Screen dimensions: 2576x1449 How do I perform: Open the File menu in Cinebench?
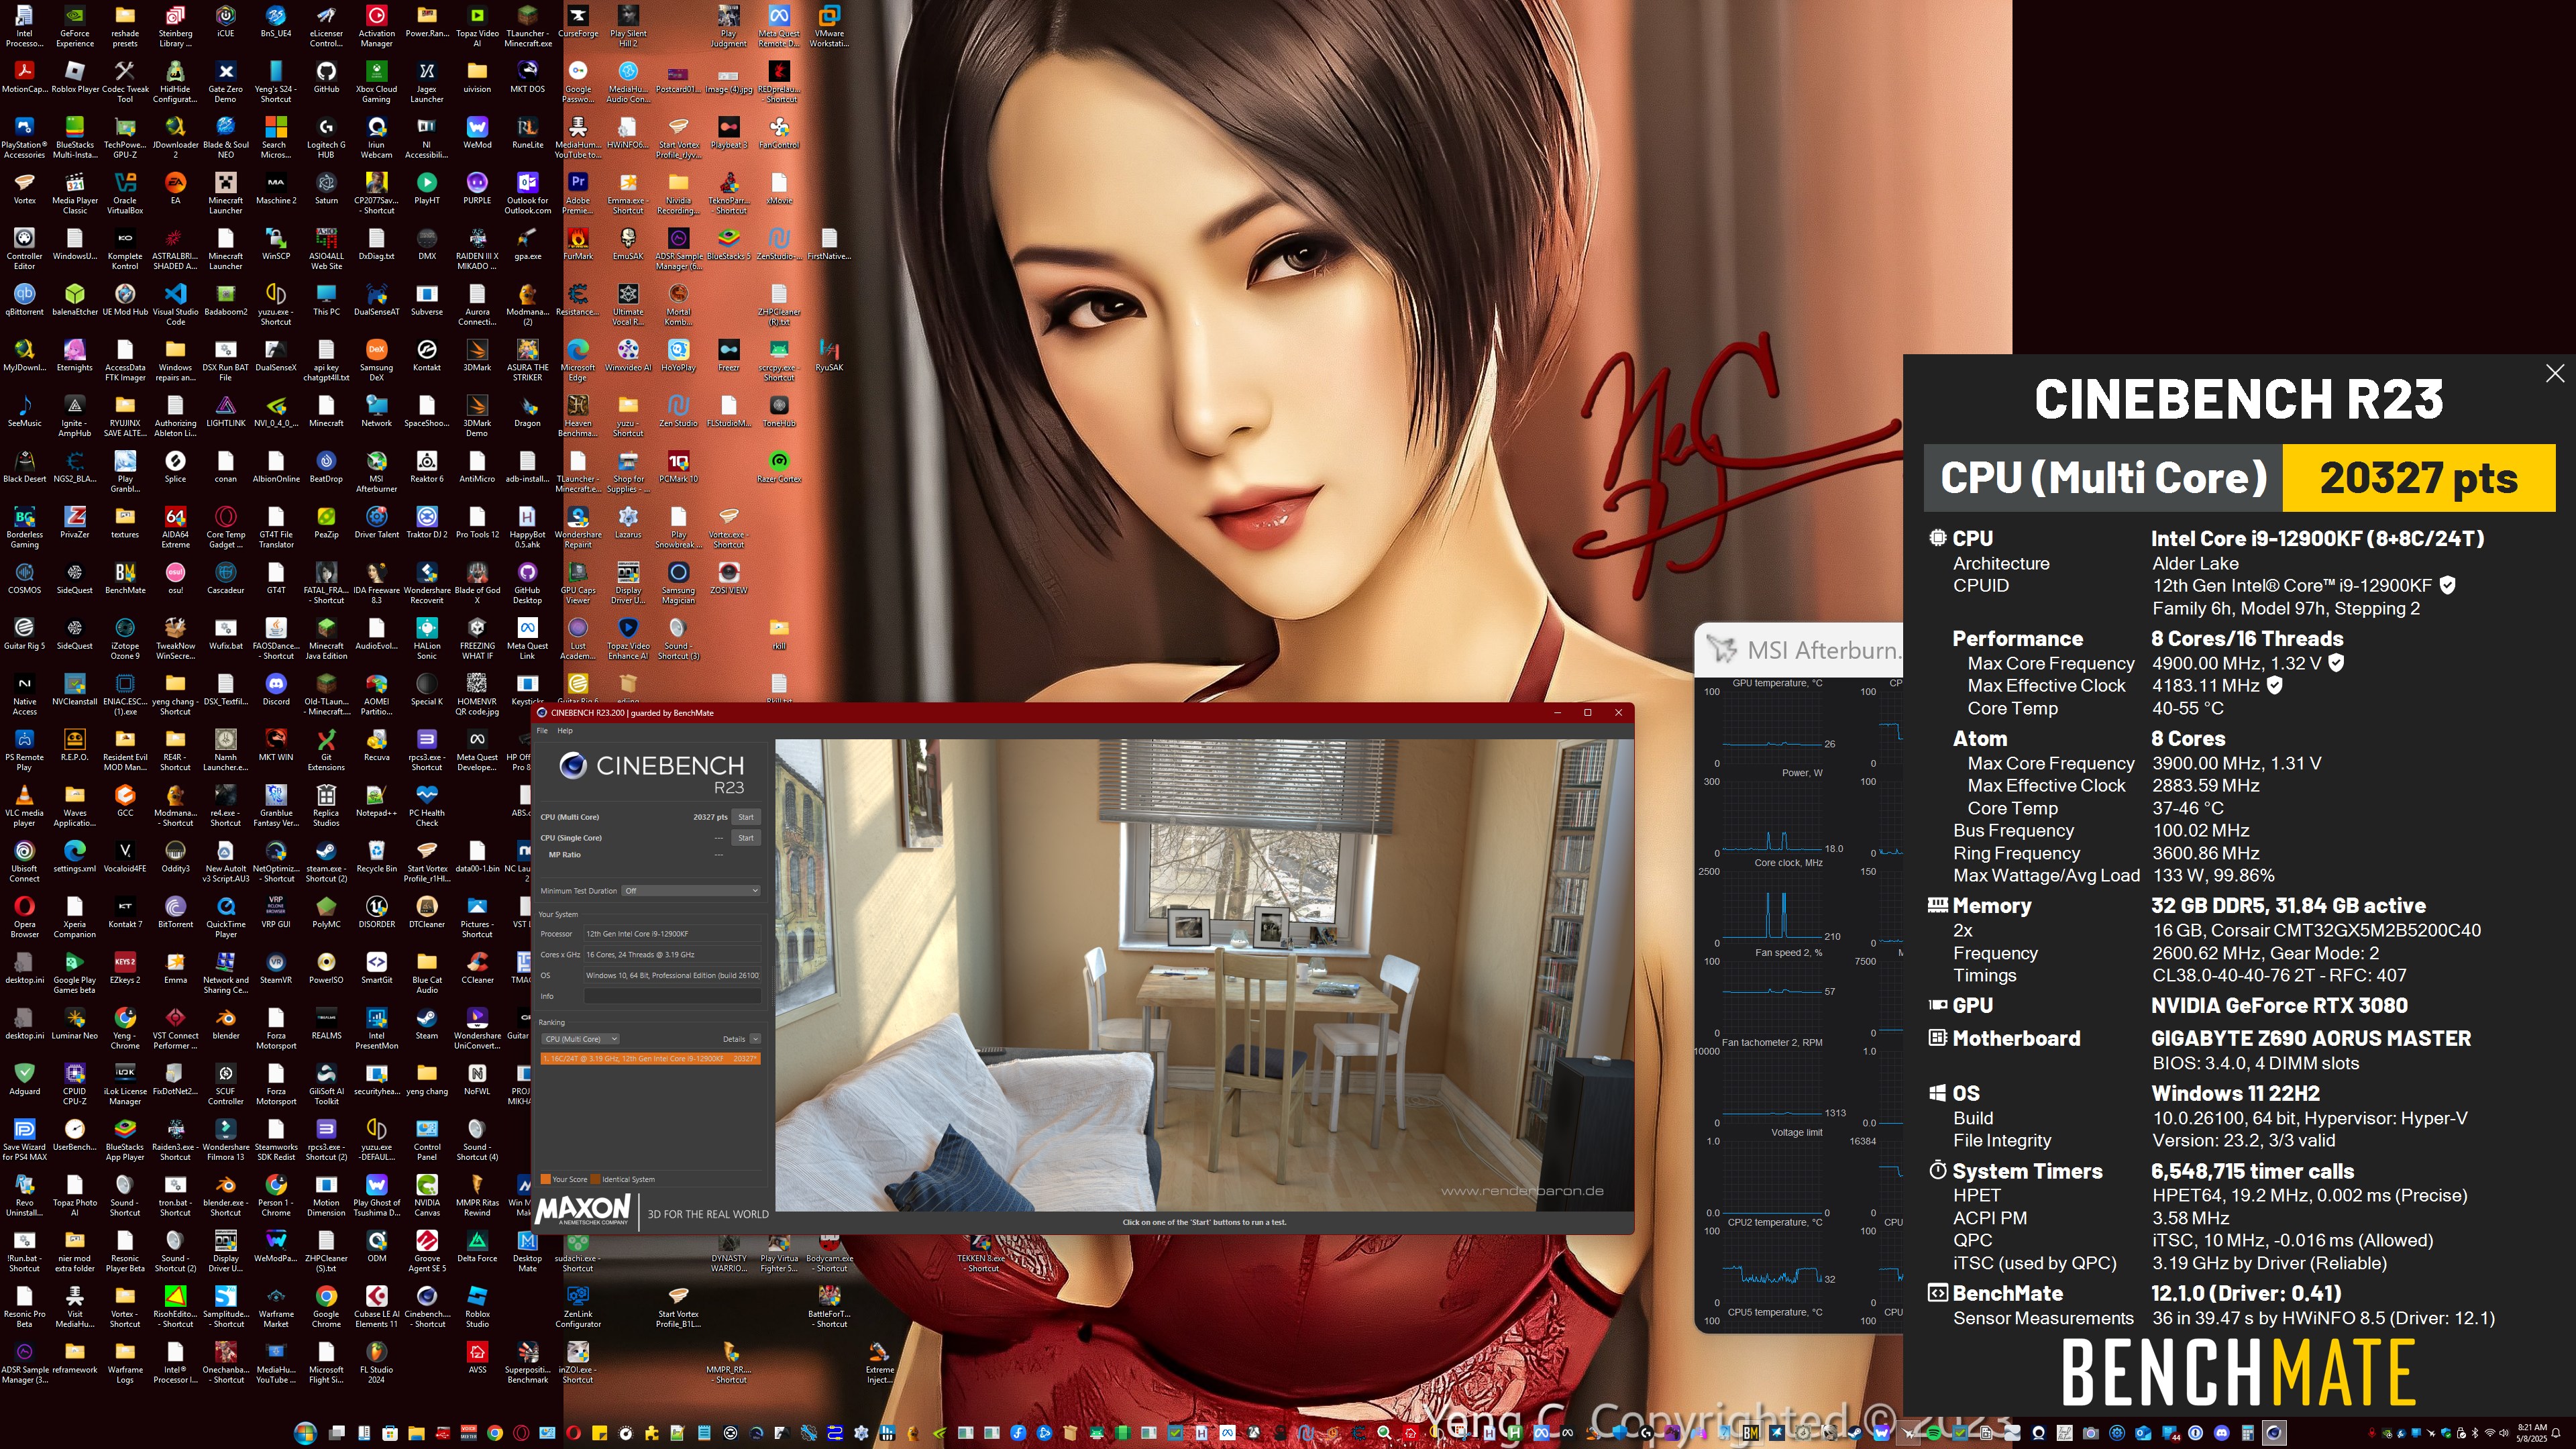tap(543, 731)
